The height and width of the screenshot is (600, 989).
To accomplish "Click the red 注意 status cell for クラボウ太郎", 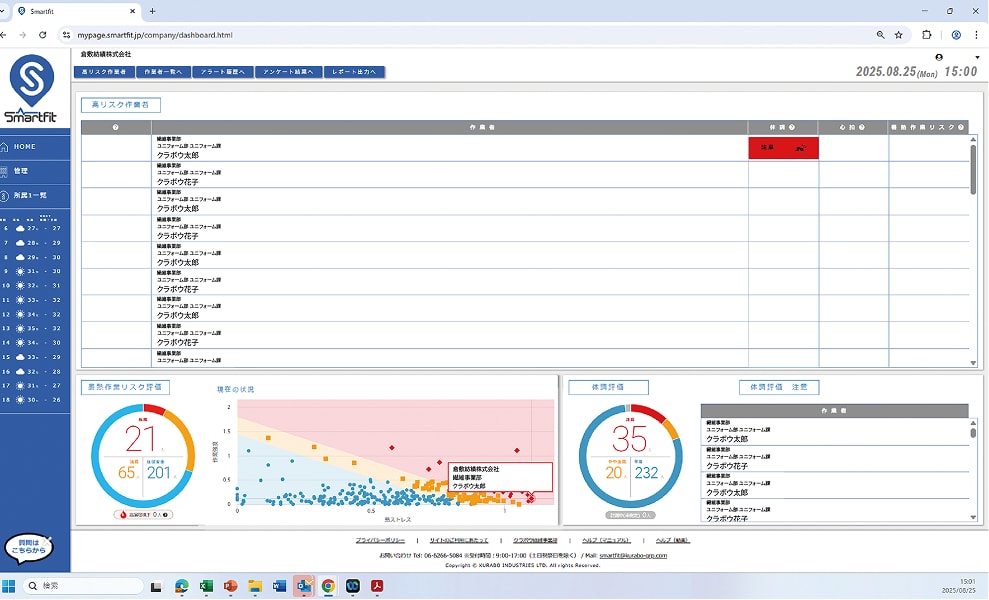I will click(783, 148).
